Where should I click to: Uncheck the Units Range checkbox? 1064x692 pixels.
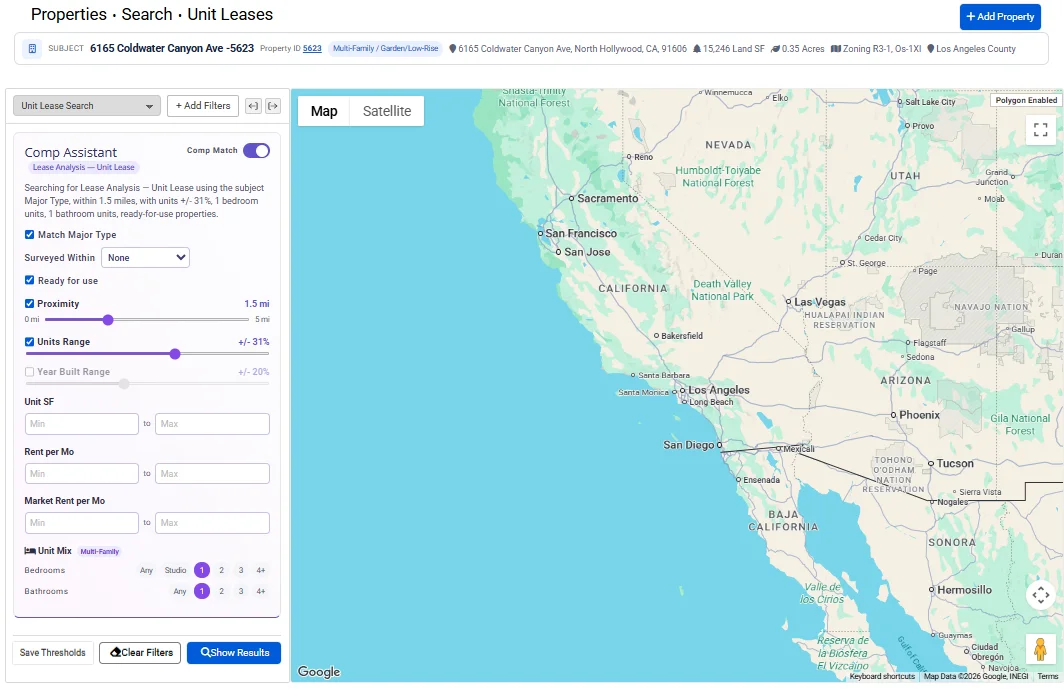point(29,341)
